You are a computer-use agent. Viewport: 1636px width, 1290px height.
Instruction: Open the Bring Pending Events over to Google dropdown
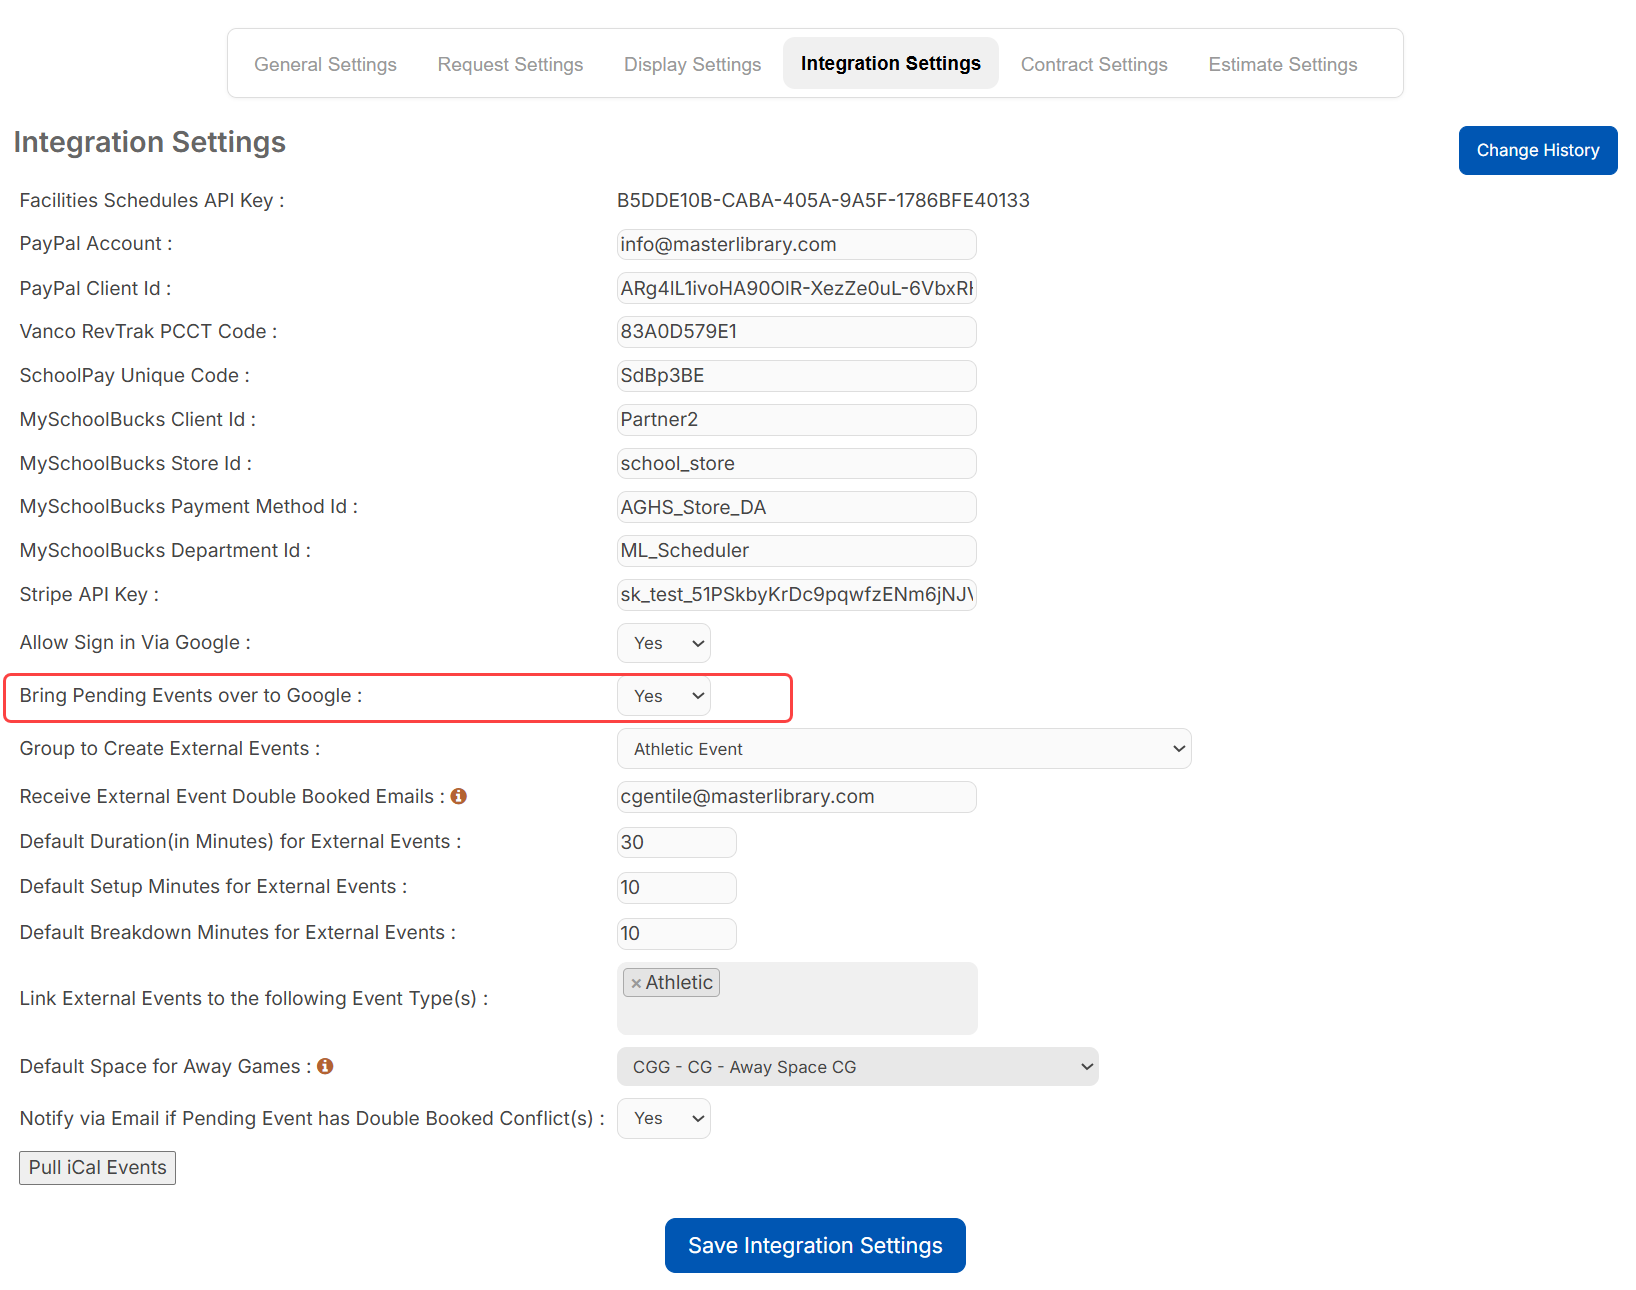coord(663,696)
